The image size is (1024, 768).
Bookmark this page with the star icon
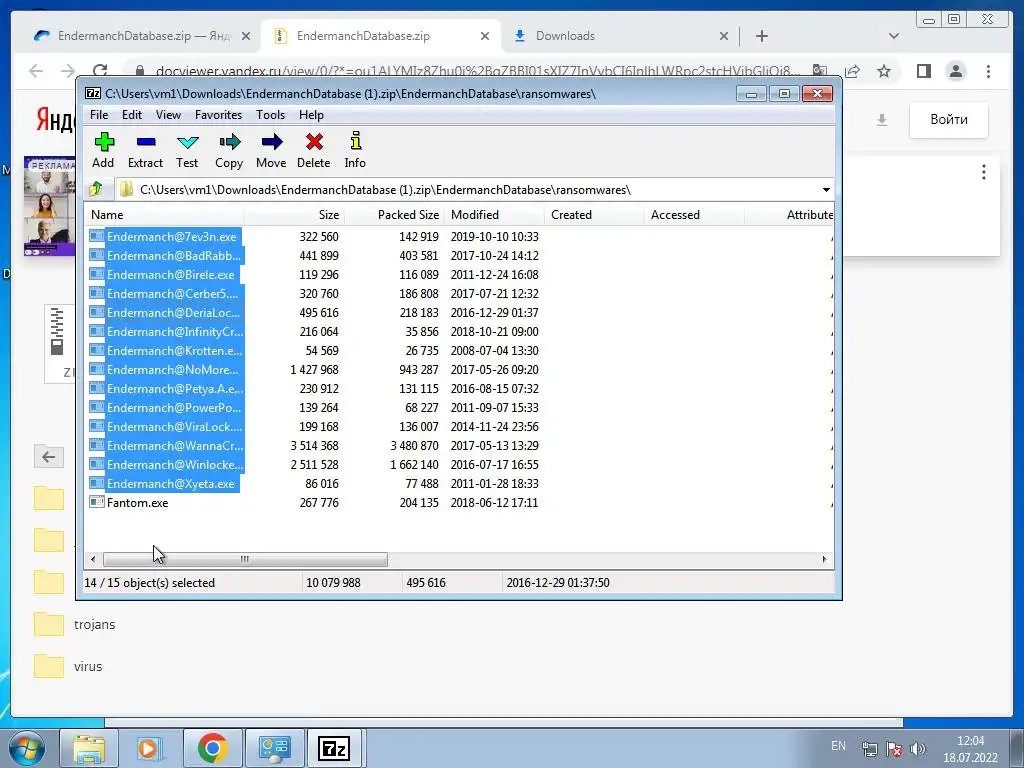click(884, 71)
